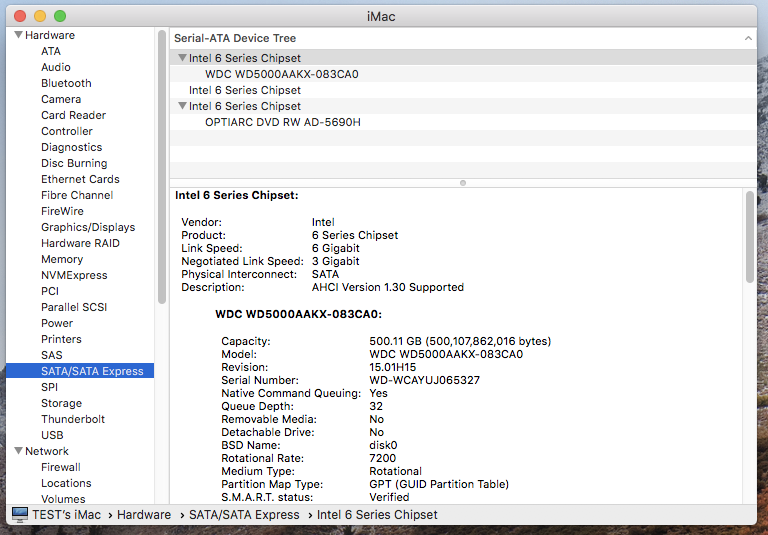This screenshot has width=768, height=535.
Task: Click the Link Speed 6 Gigabit value
Action: coord(336,248)
